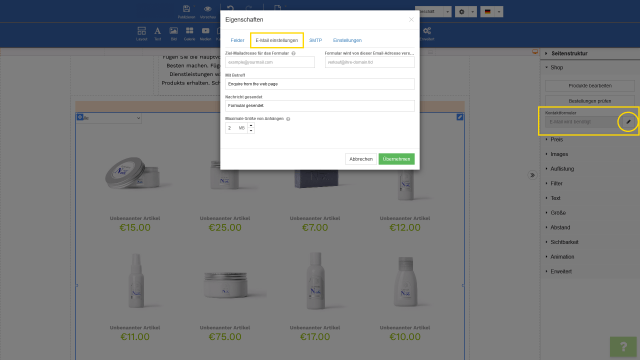
Task: Switch to the E-Mail Einstellungen tab
Action: 277,40
